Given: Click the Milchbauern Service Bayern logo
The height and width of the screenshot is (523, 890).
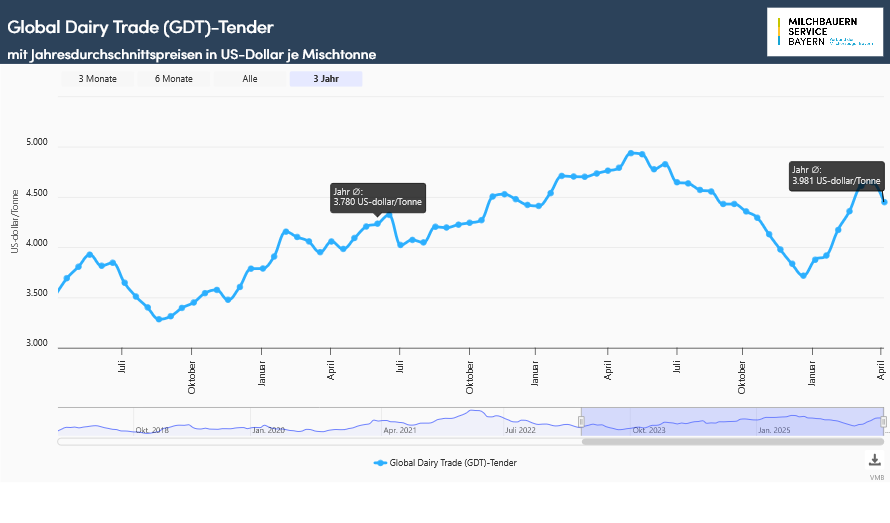Looking at the screenshot, I should pos(824,32).
